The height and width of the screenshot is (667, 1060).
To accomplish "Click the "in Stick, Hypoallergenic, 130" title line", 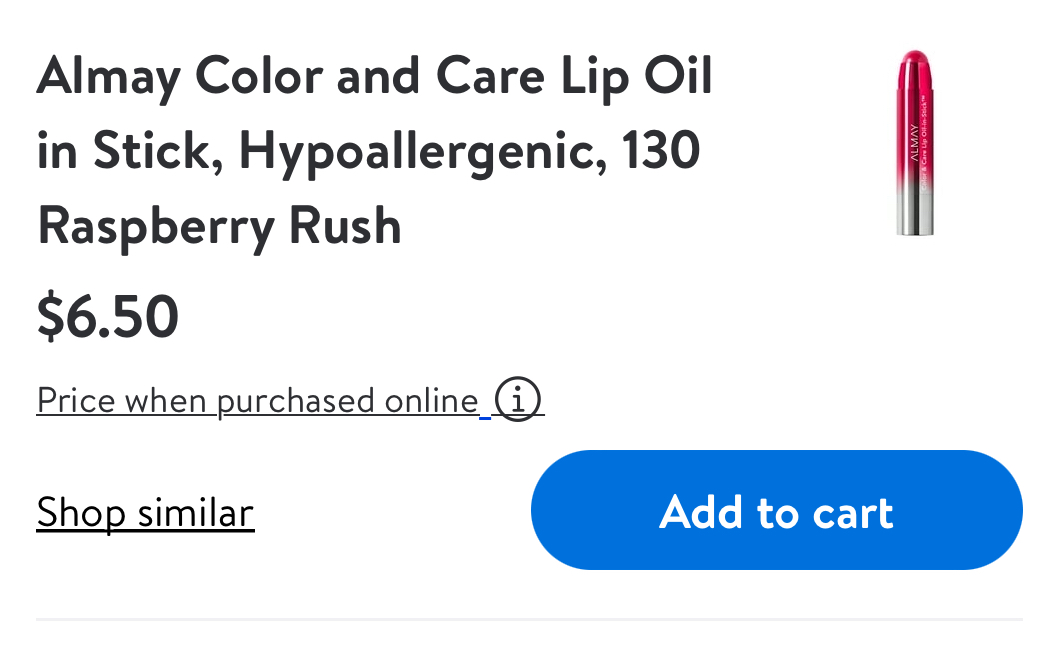I will click(368, 150).
